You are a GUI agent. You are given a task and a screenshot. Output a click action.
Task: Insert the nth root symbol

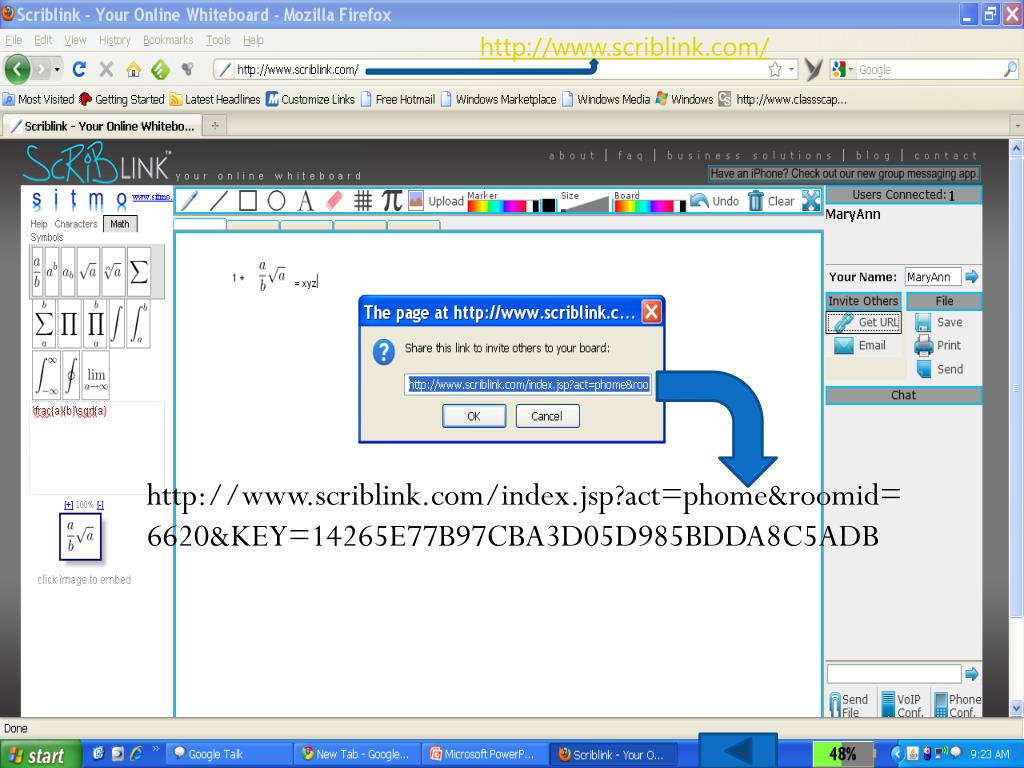click(114, 272)
